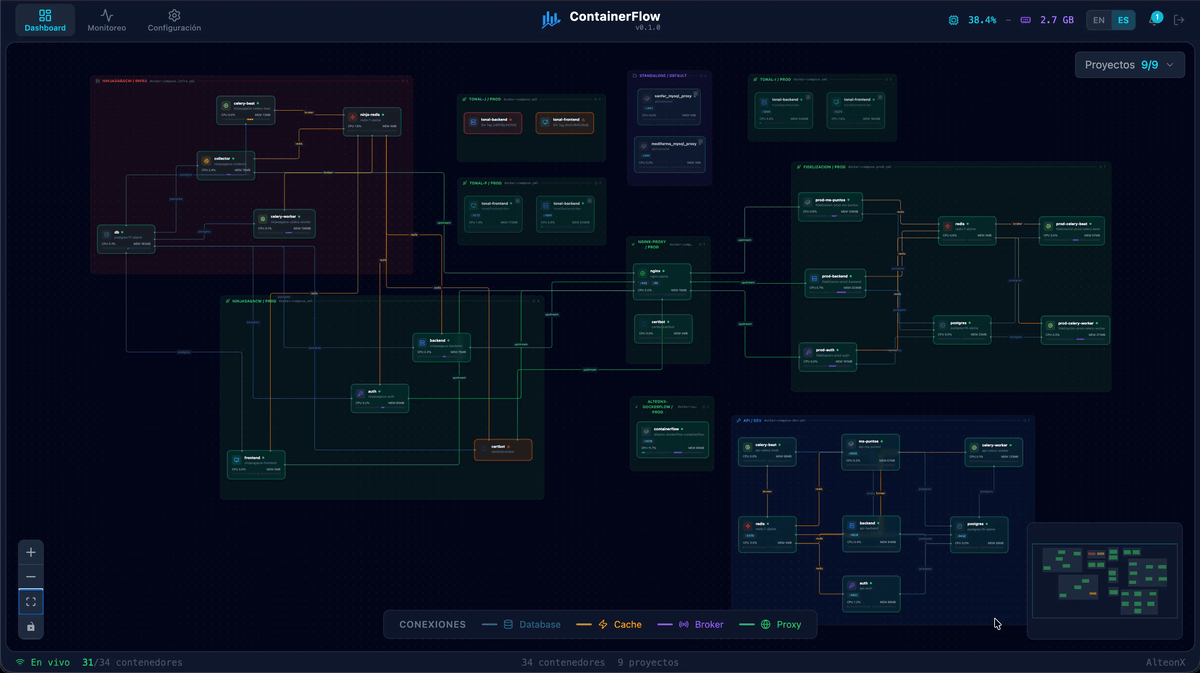Select the ms-puntos node in API / DEV
The height and width of the screenshot is (673, 1200).
870,452
